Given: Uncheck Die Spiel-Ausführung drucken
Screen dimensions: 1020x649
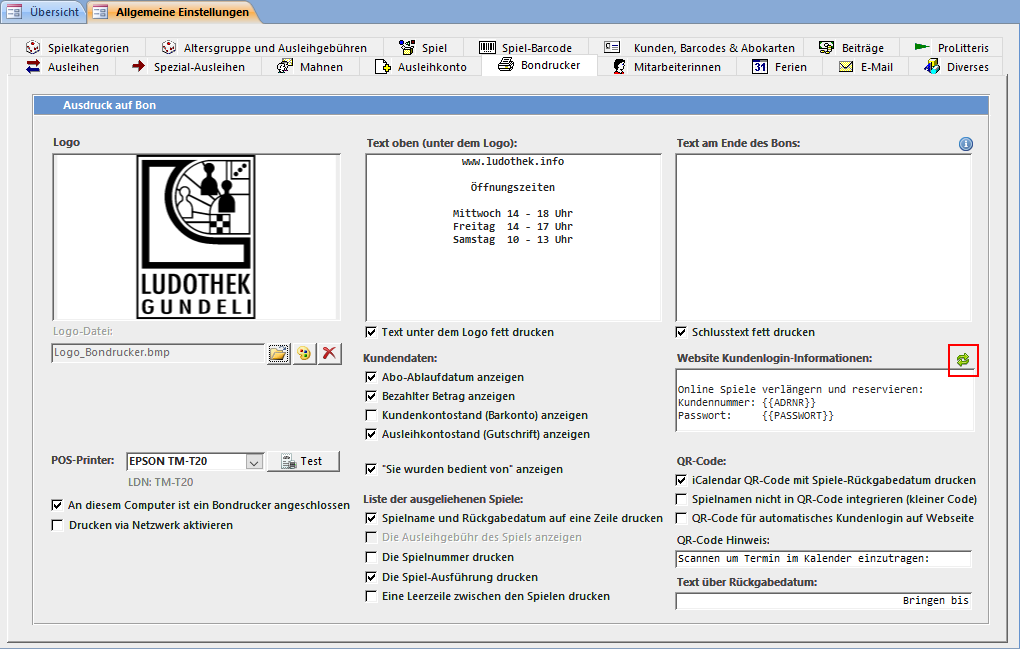Looking at the screenshot, I should click(371, 577).
